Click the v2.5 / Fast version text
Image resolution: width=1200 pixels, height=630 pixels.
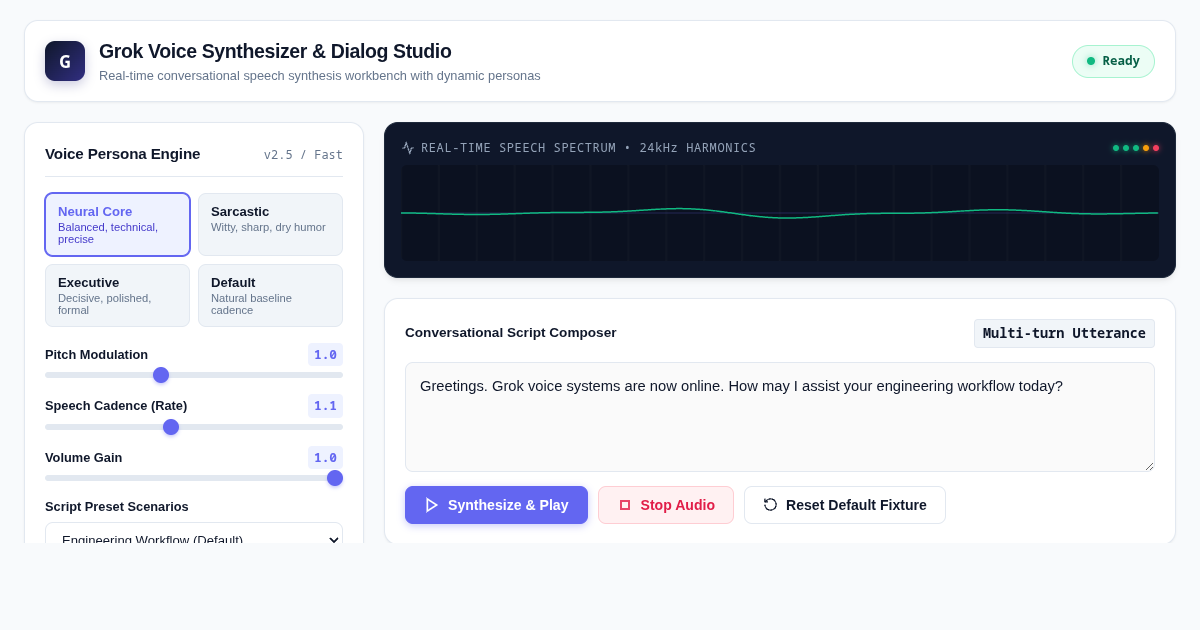[x=303, y=154]
